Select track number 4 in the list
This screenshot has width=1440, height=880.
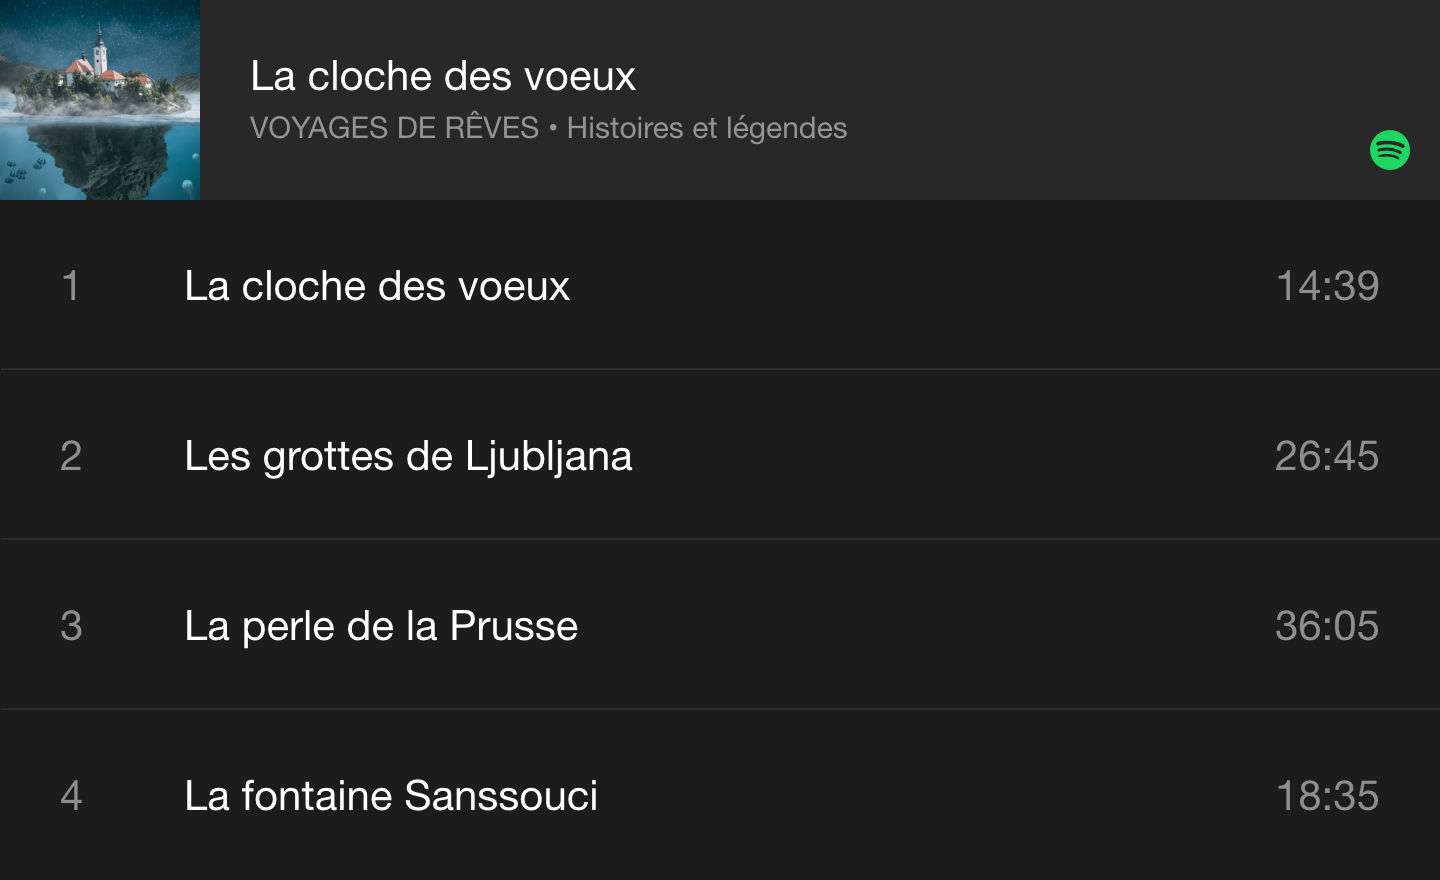point(70,796)
